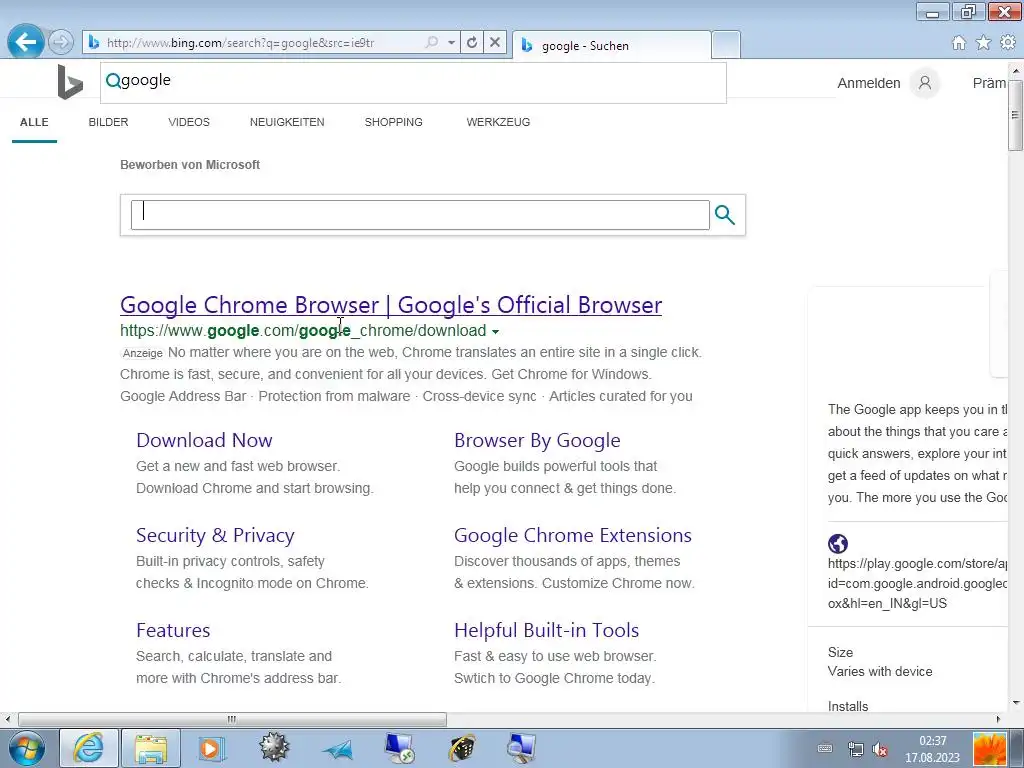
Task: Refresh the page with reload icon
Action: point(472,42)
